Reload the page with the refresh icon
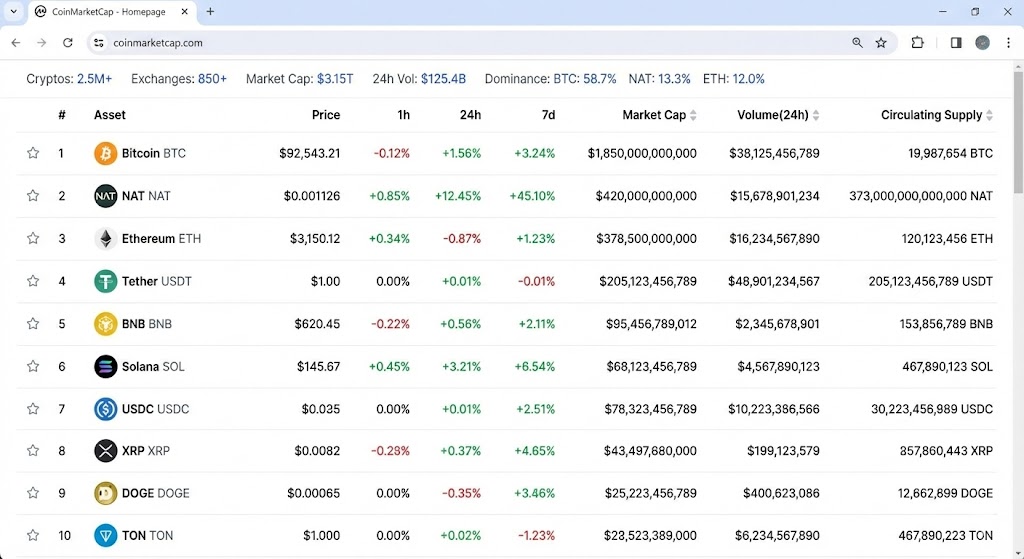 (67, 42)
